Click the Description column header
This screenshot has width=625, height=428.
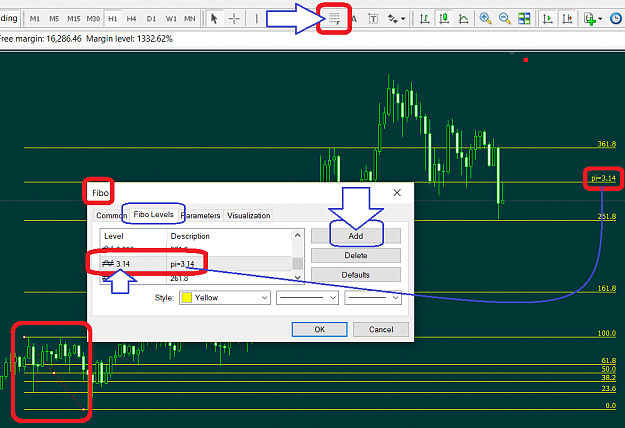tap(230, 236)
